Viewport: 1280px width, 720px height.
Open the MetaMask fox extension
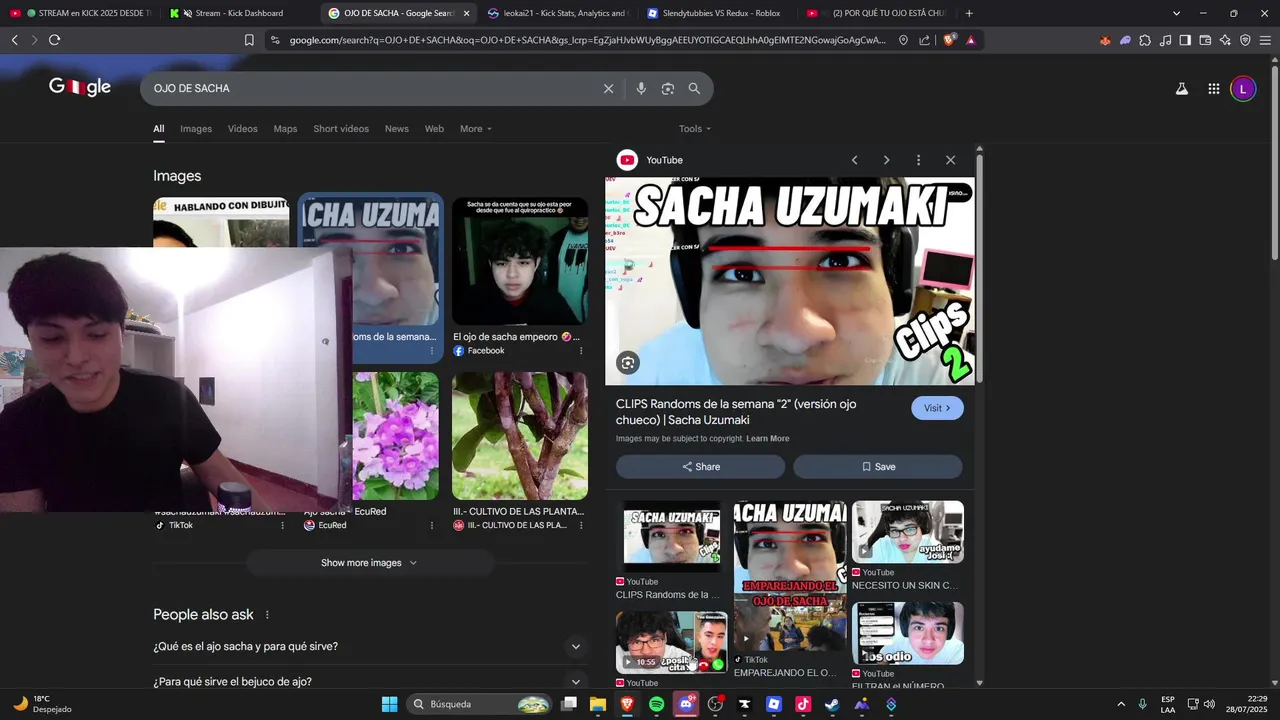coord(1105,40)
